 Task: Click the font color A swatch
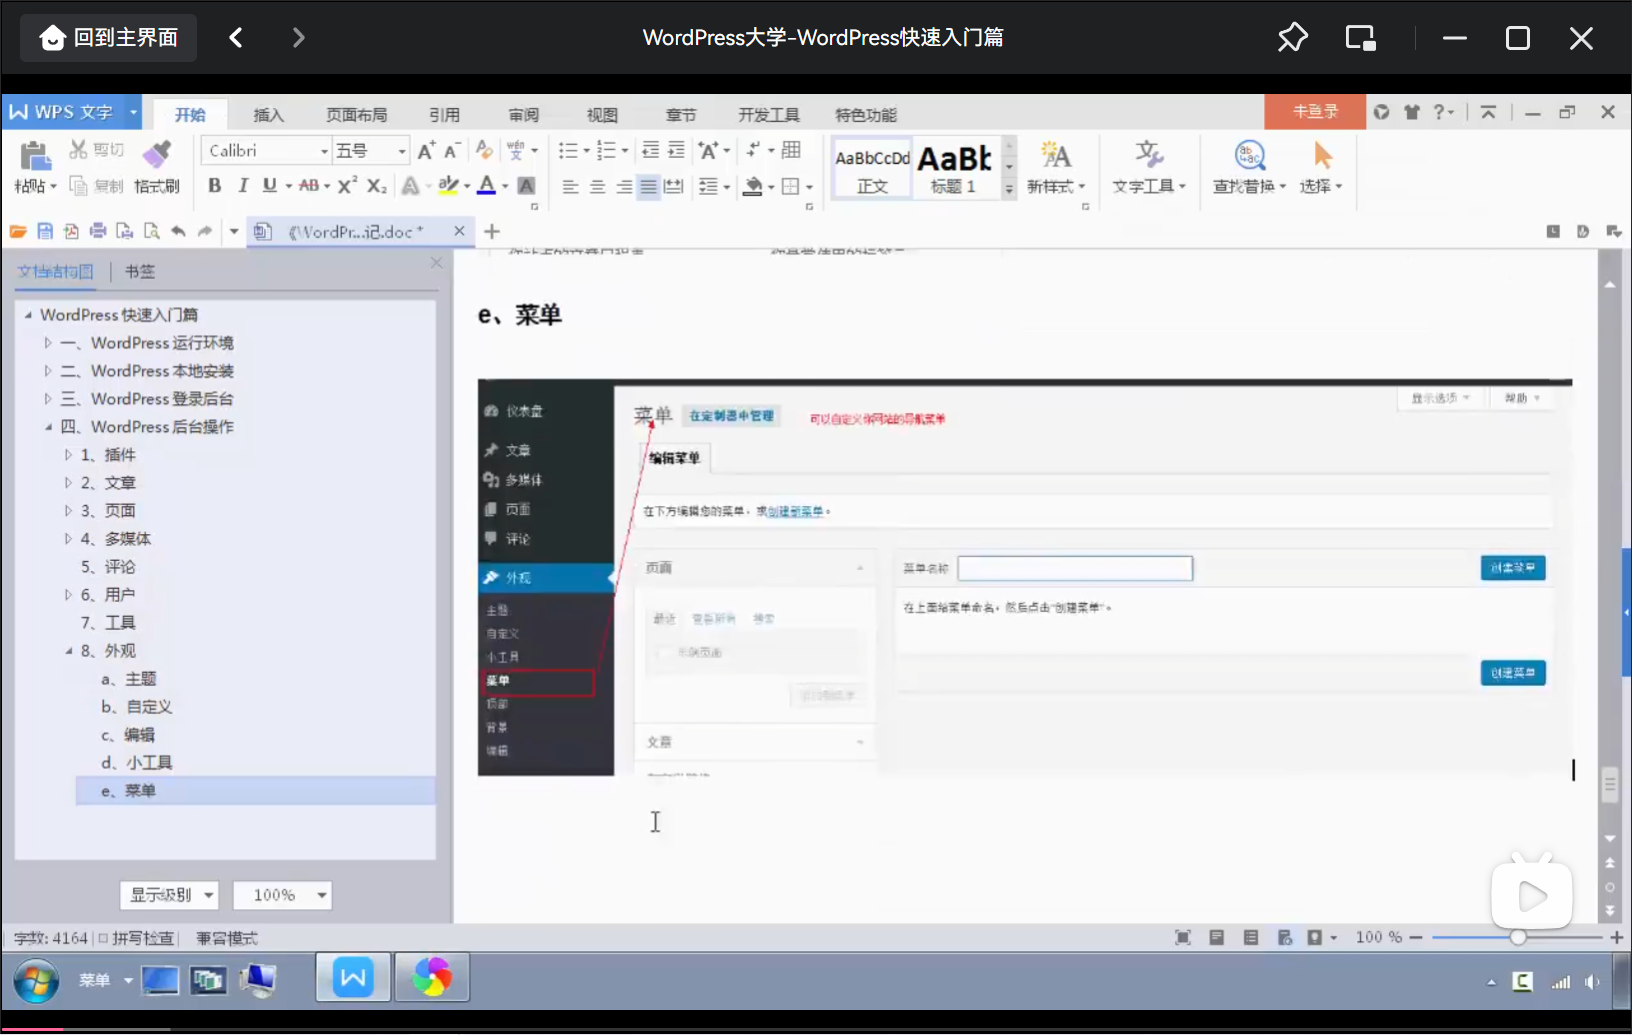(486, 185)
